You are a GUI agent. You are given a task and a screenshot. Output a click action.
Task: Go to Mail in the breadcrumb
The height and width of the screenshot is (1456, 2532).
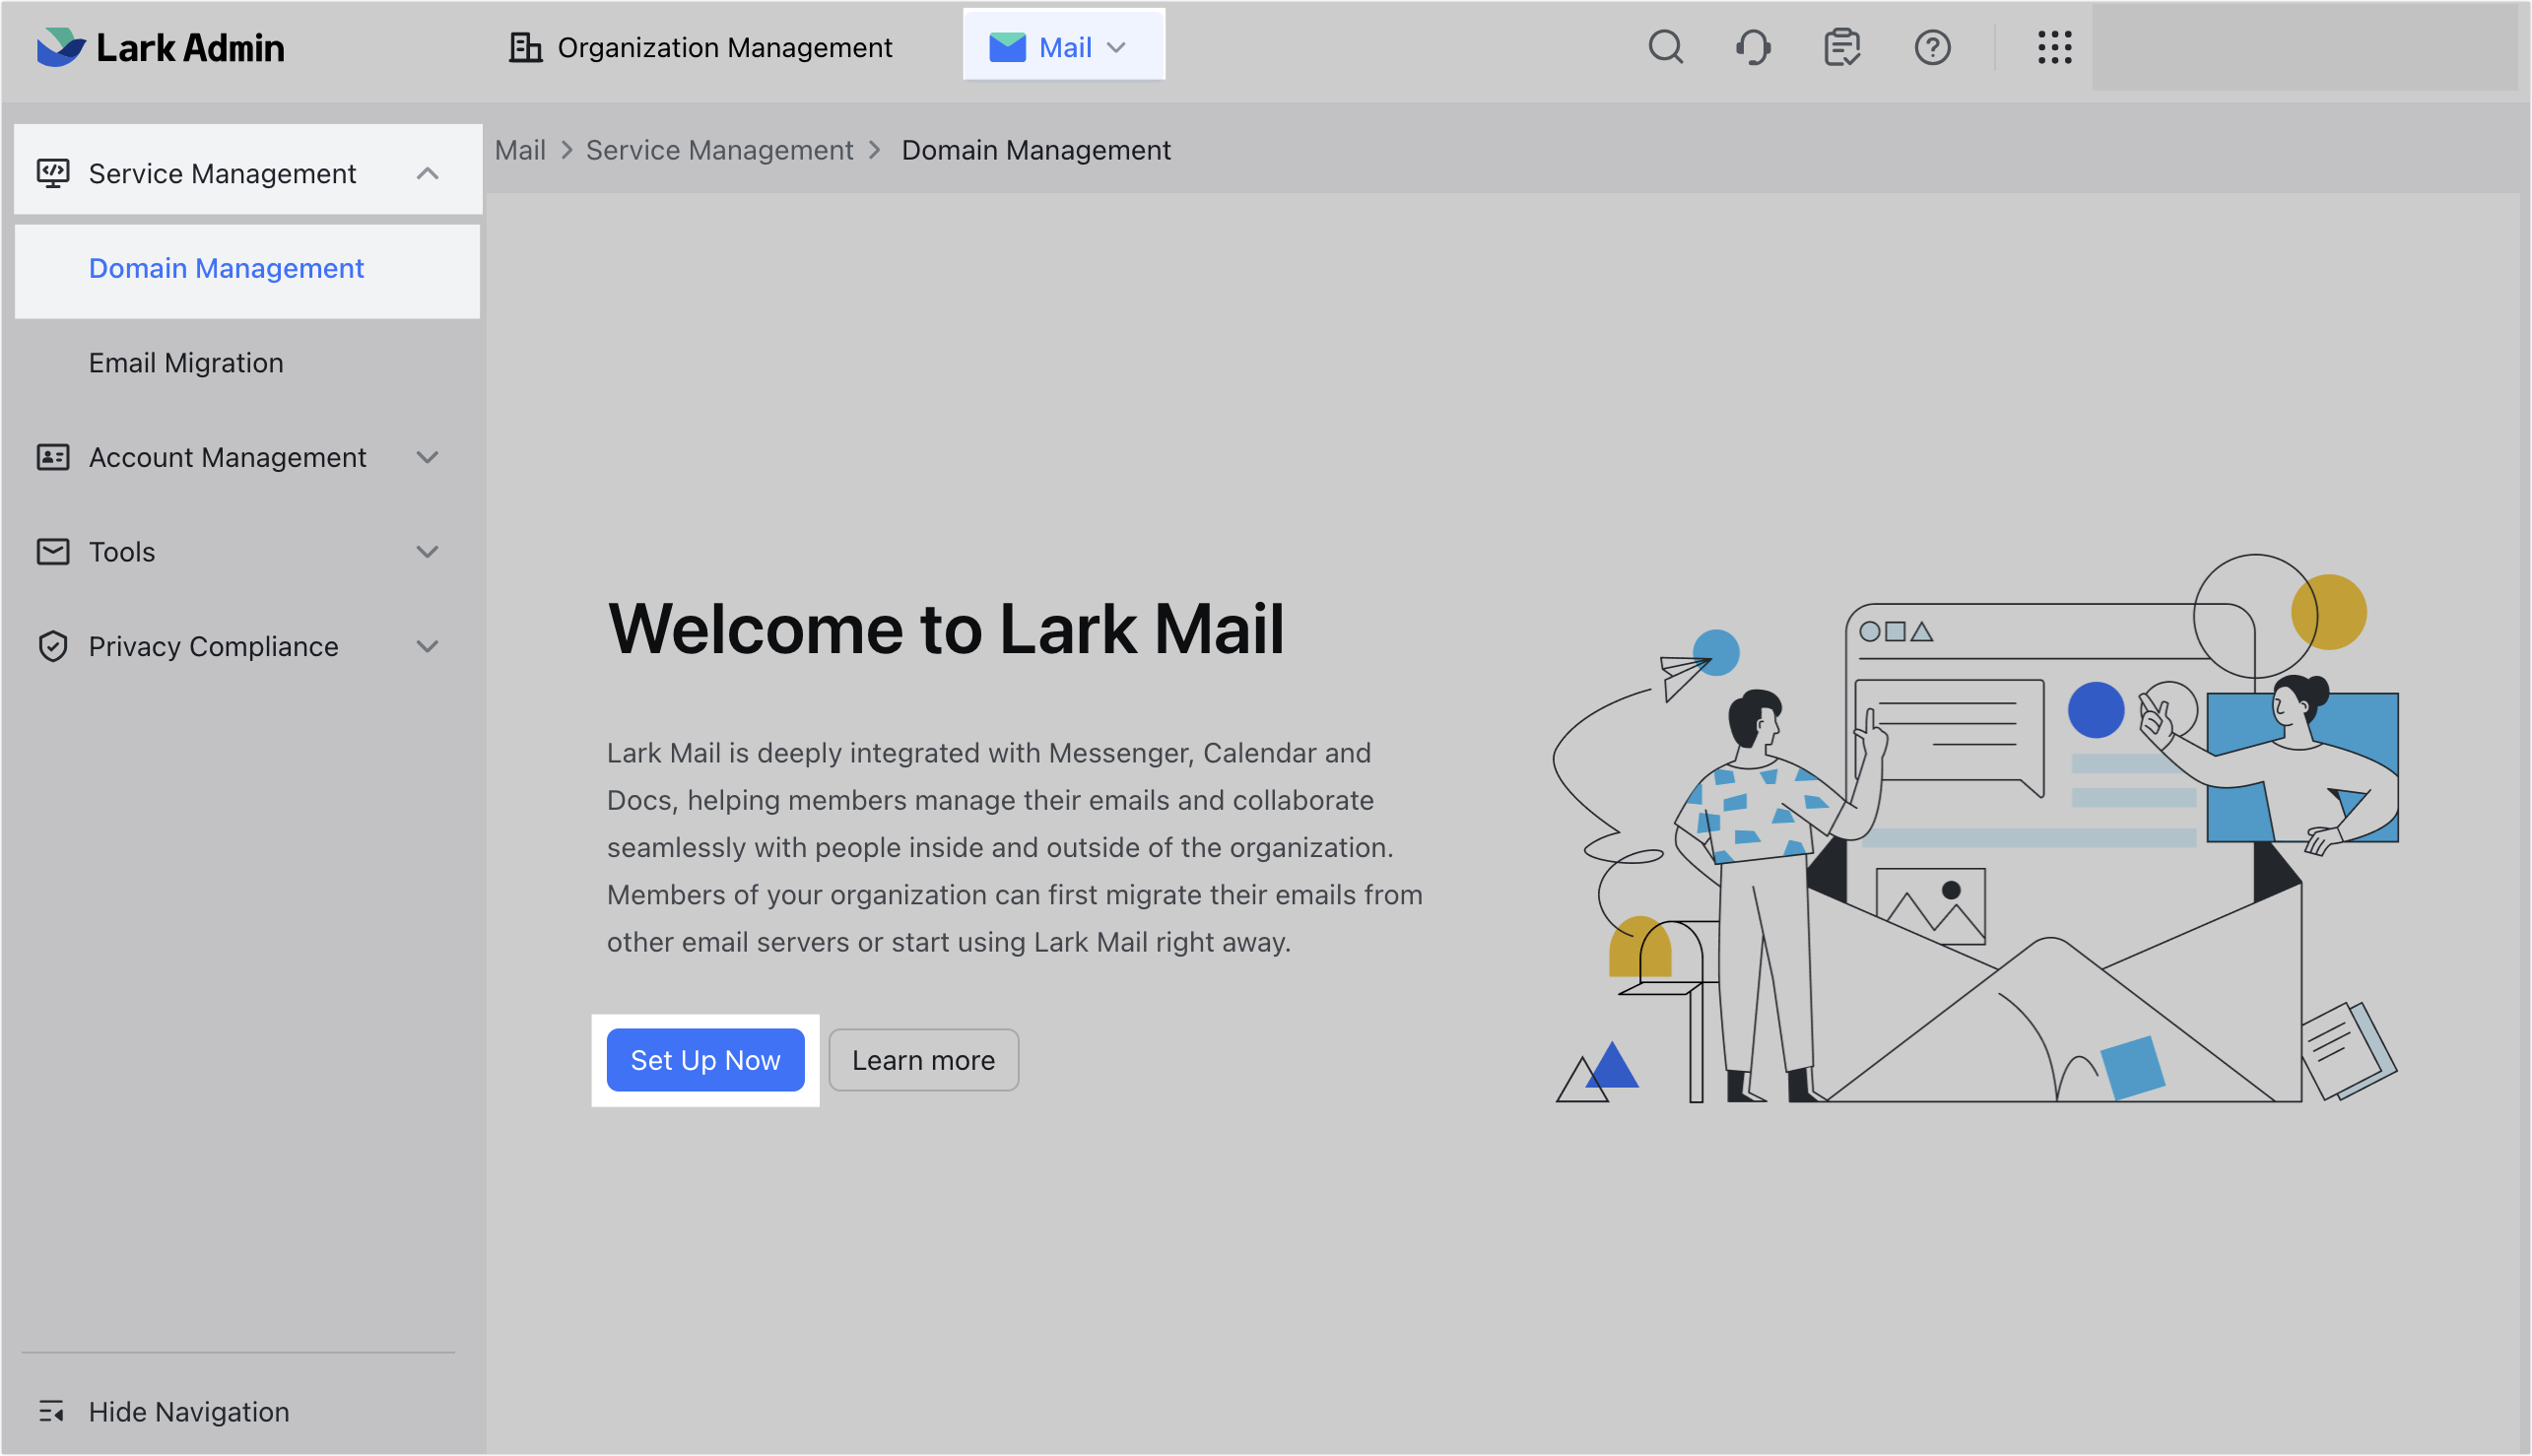click(x=520, y=150)
